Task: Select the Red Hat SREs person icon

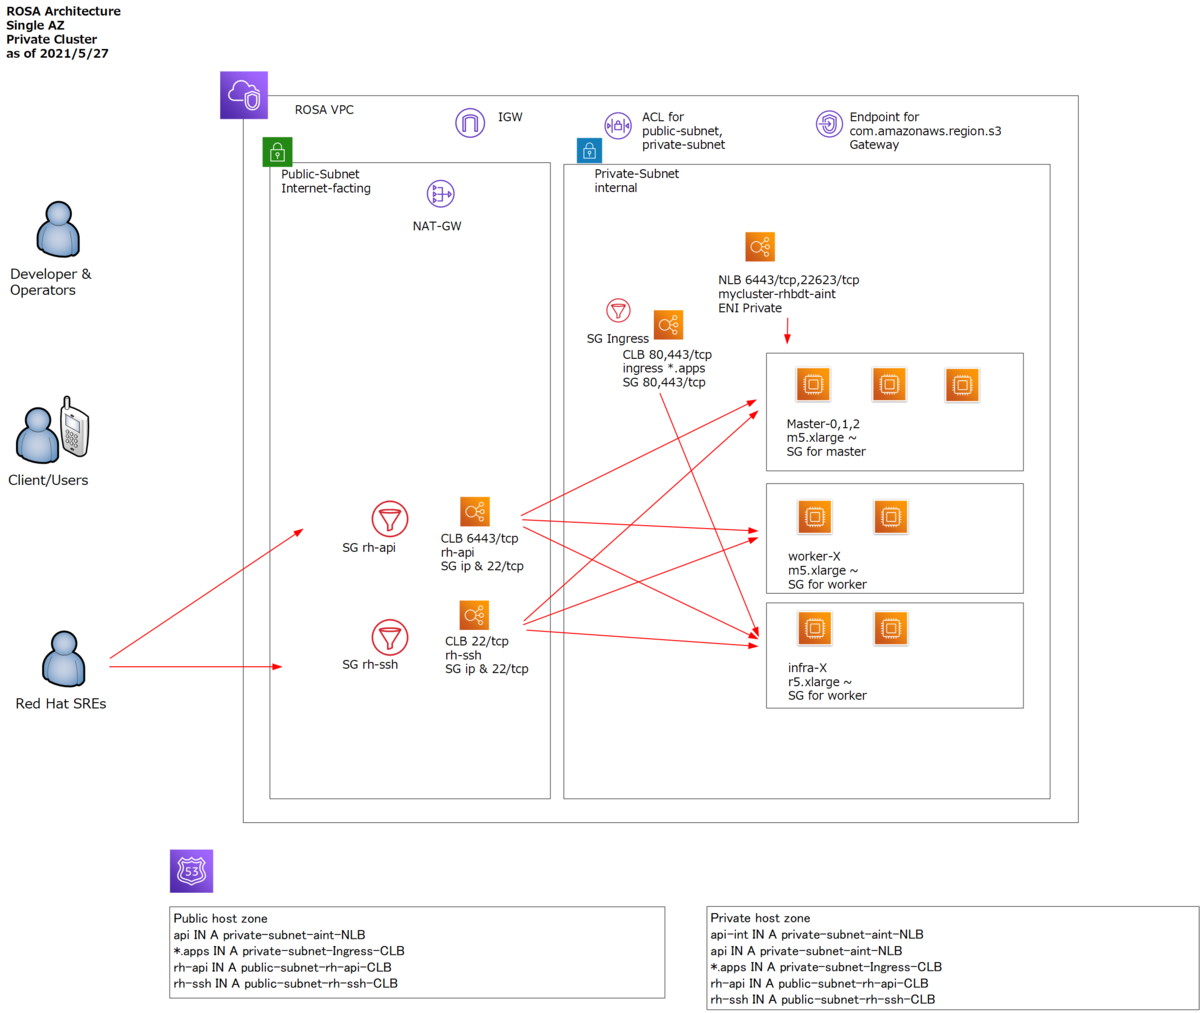Action: click(64, 659)
